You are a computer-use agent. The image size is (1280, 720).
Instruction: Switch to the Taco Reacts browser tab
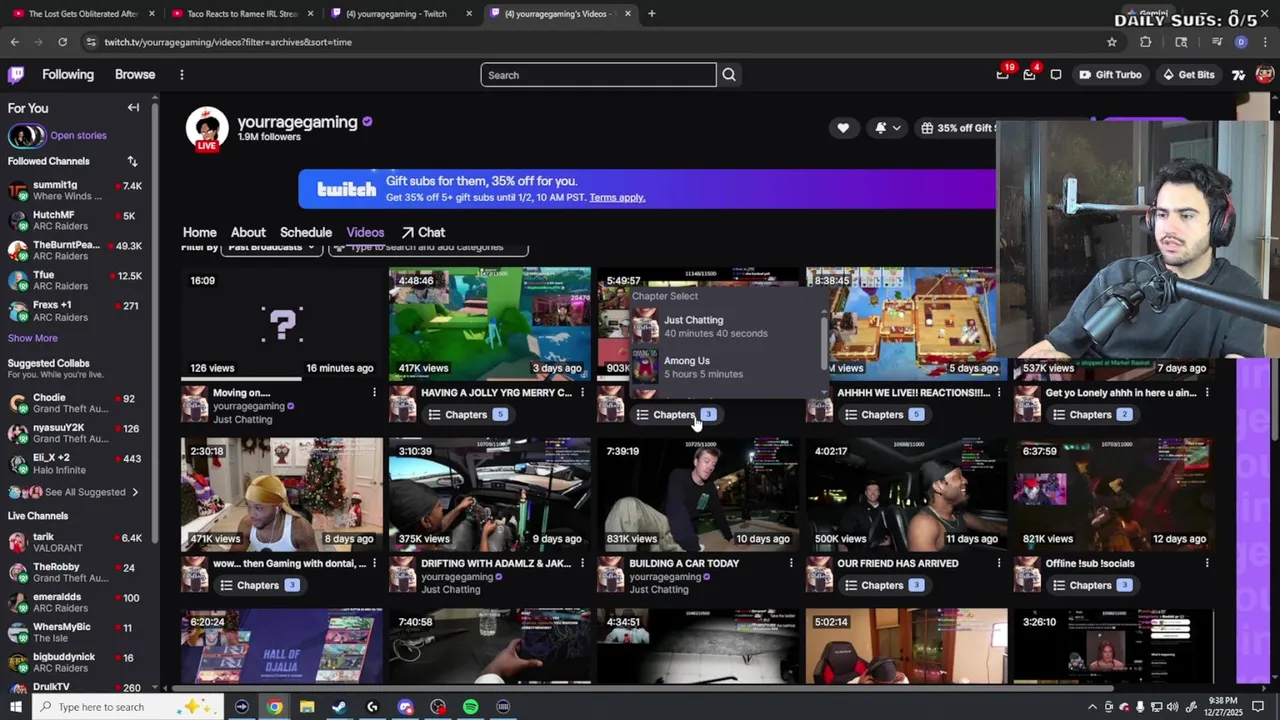pyautogui.click(x=240, y=14)
